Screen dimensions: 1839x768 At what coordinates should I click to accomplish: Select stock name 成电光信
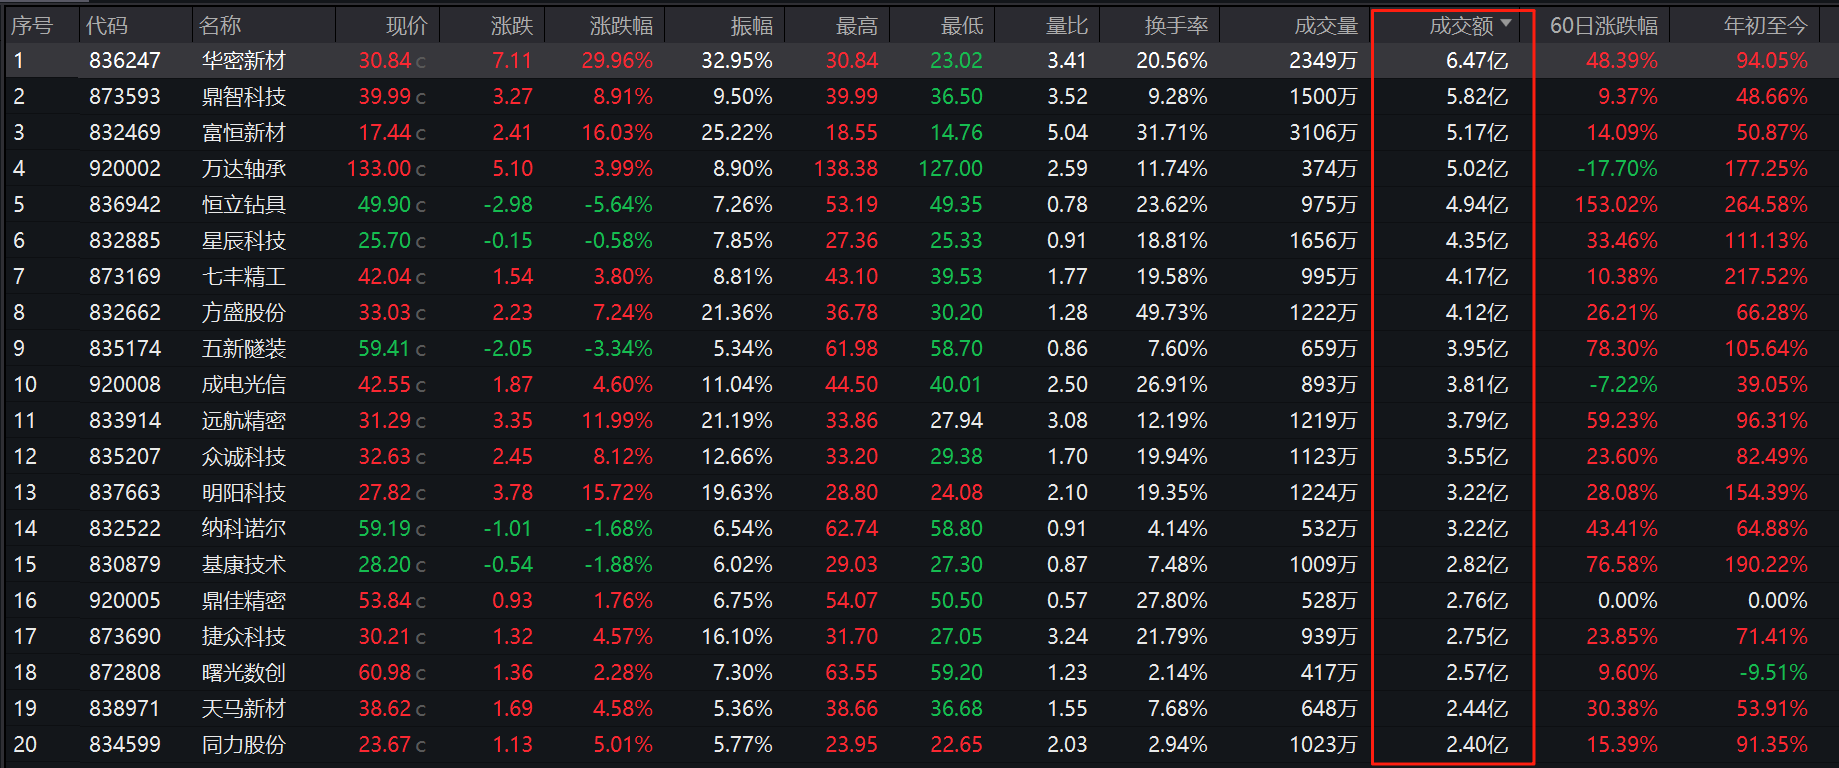[x=244, y=385]
